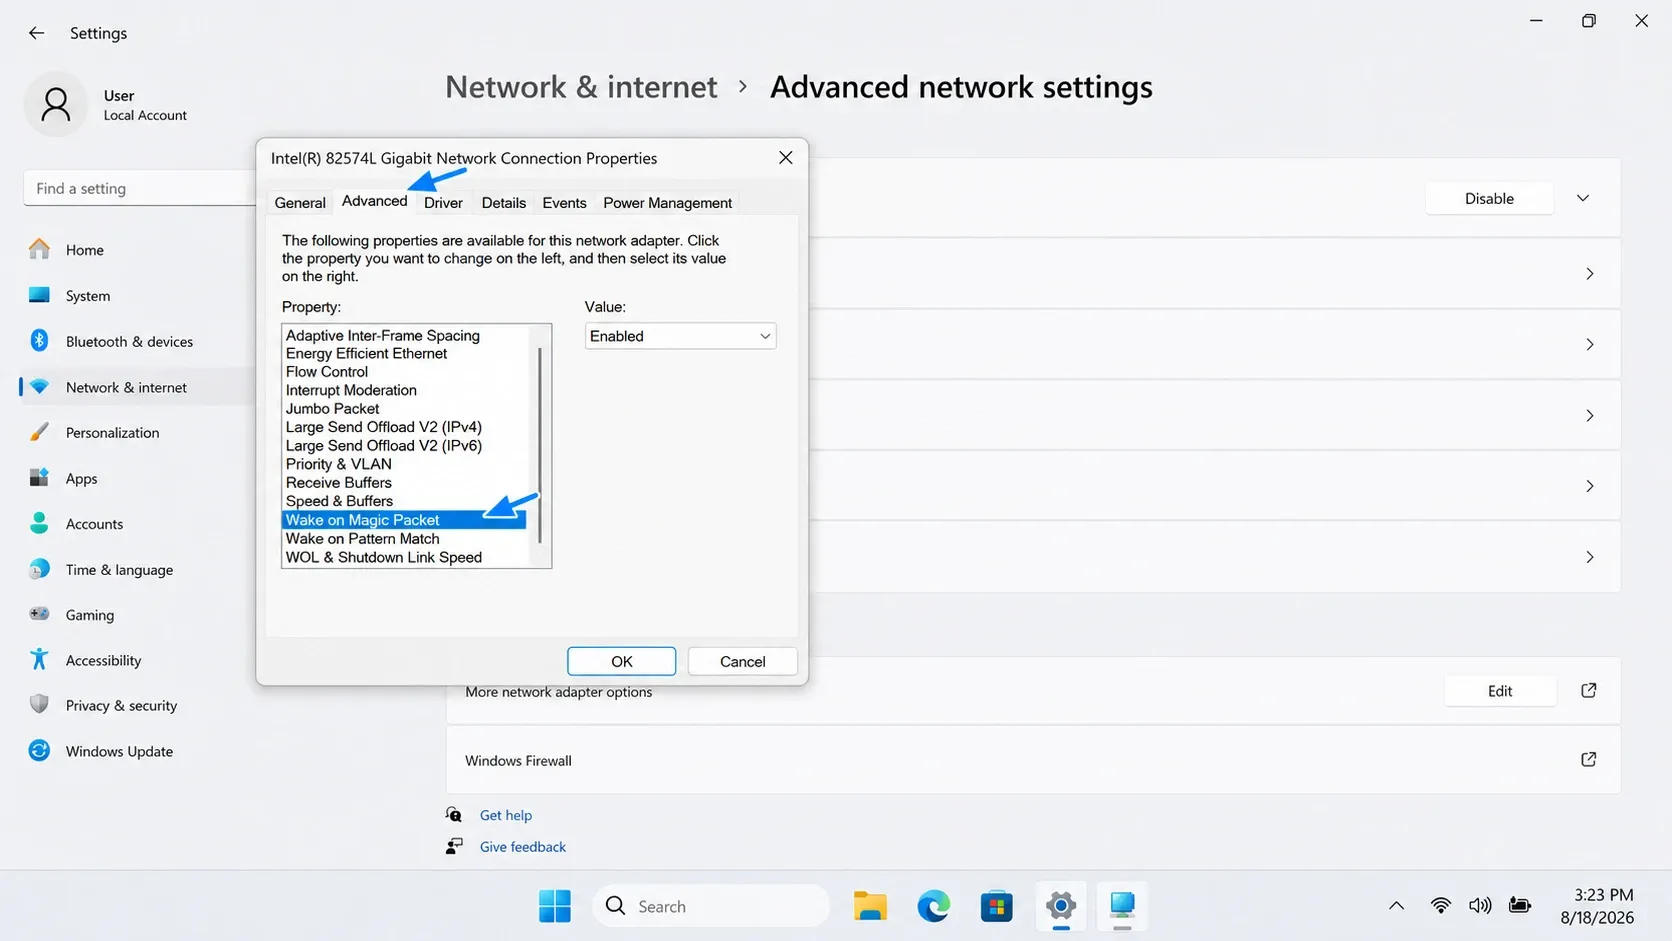This screenshot has height=941, width=1672.
Task: Select Flow Control property
Action: [327, 371]
